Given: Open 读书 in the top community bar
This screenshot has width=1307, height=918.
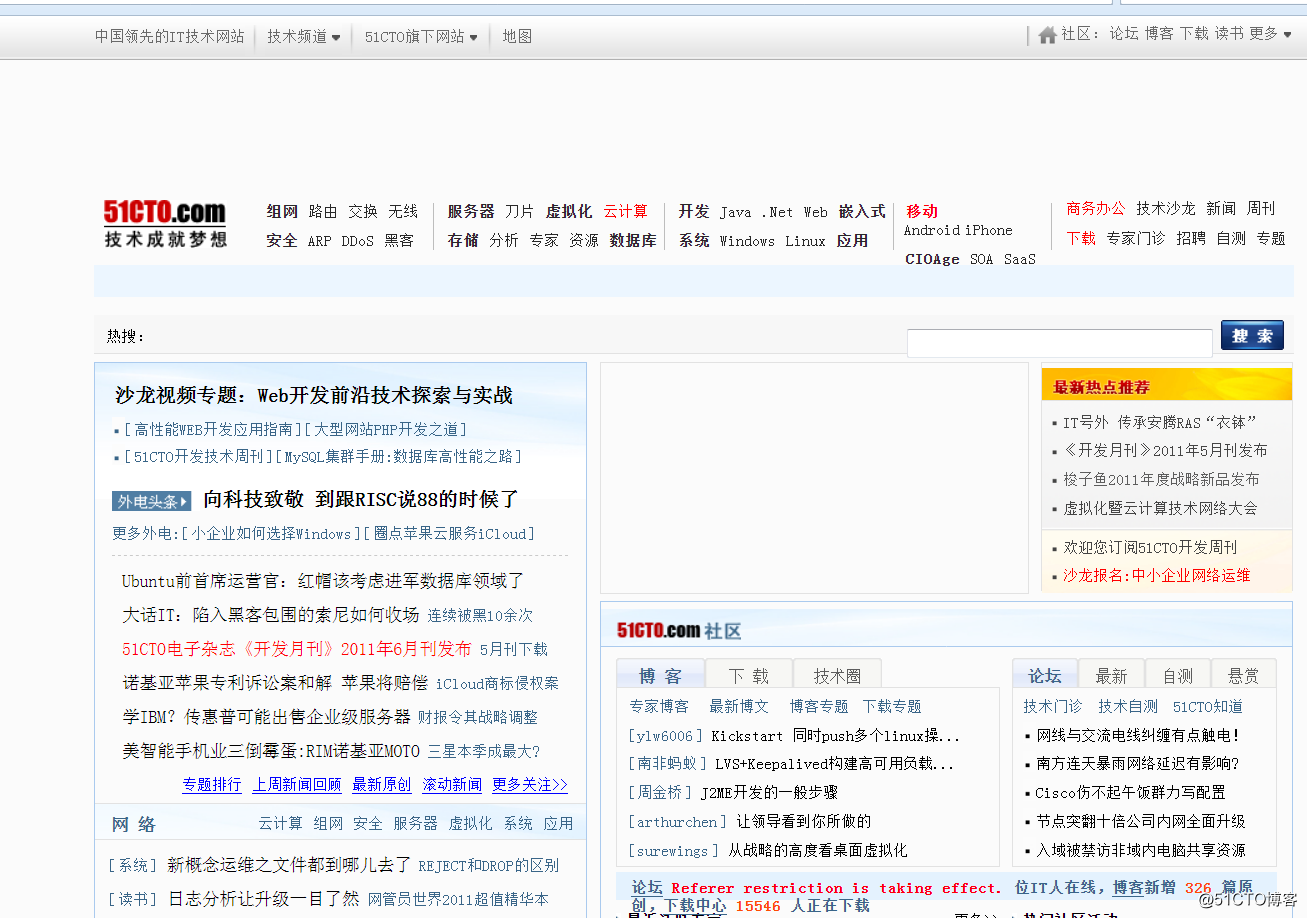Looking at the screenshot, I should [1229, 34].
